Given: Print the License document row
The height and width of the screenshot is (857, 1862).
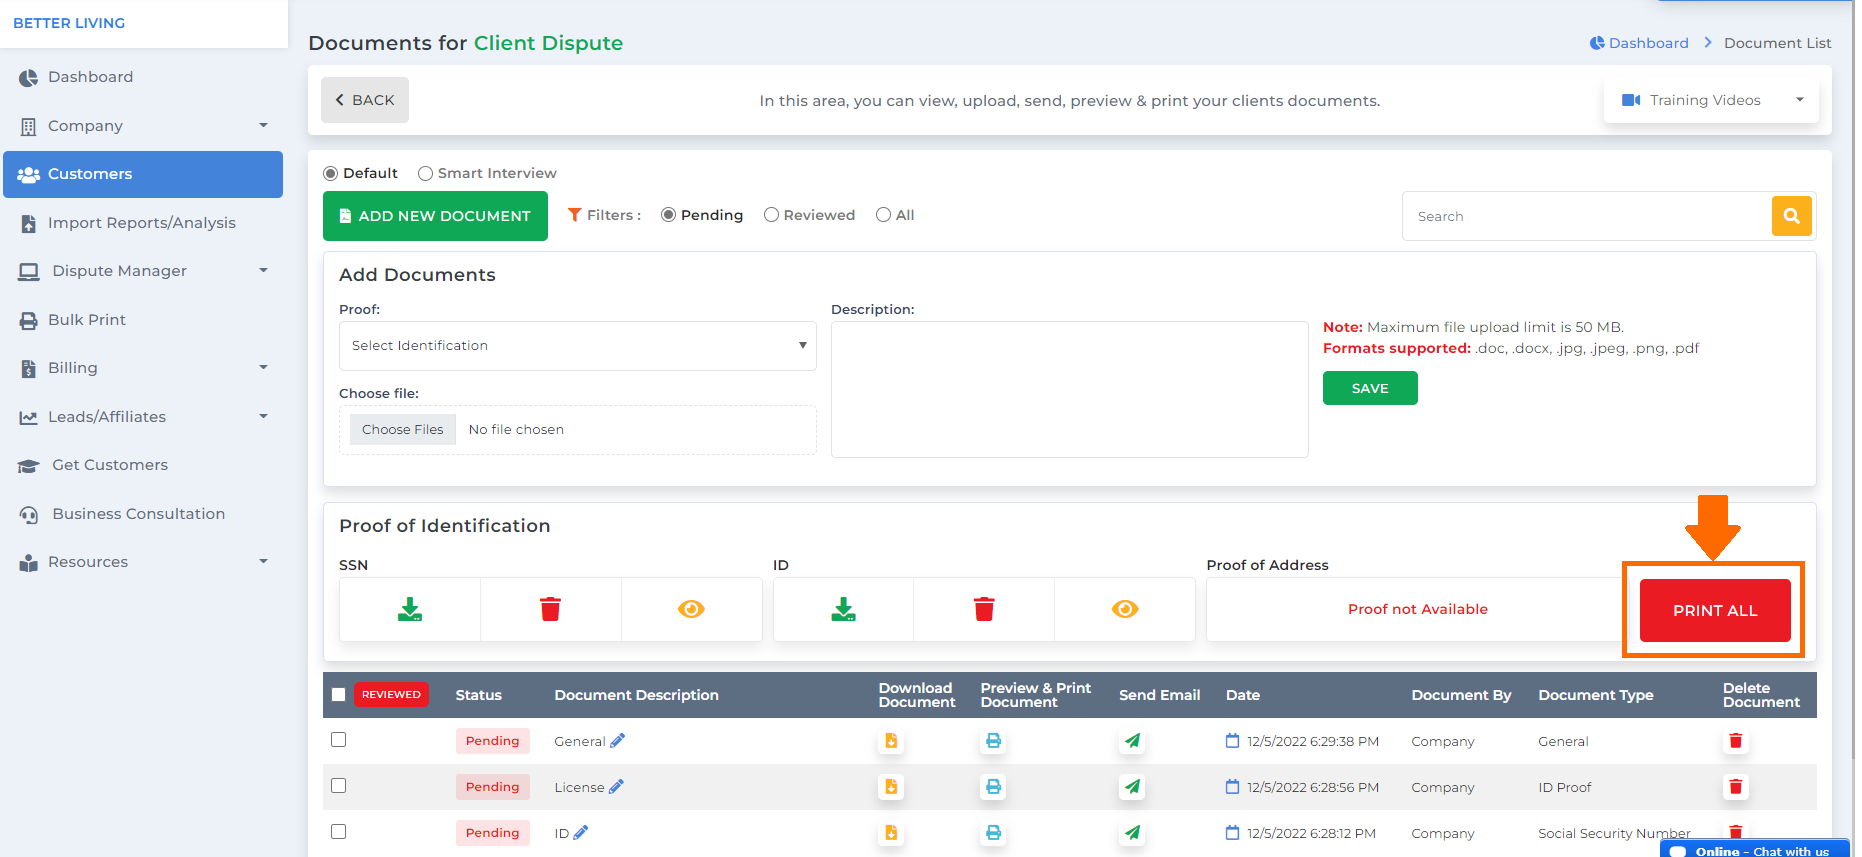Looking at the screenshot, I should [993, 787].
